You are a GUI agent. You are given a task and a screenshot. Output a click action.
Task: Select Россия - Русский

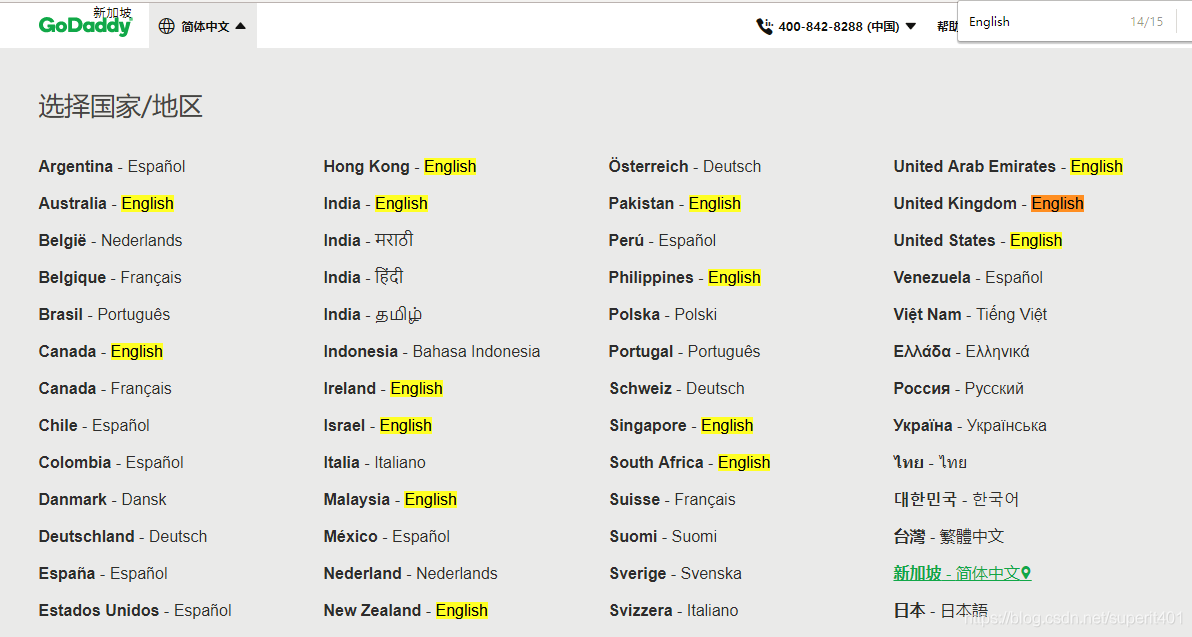point(959,388)
